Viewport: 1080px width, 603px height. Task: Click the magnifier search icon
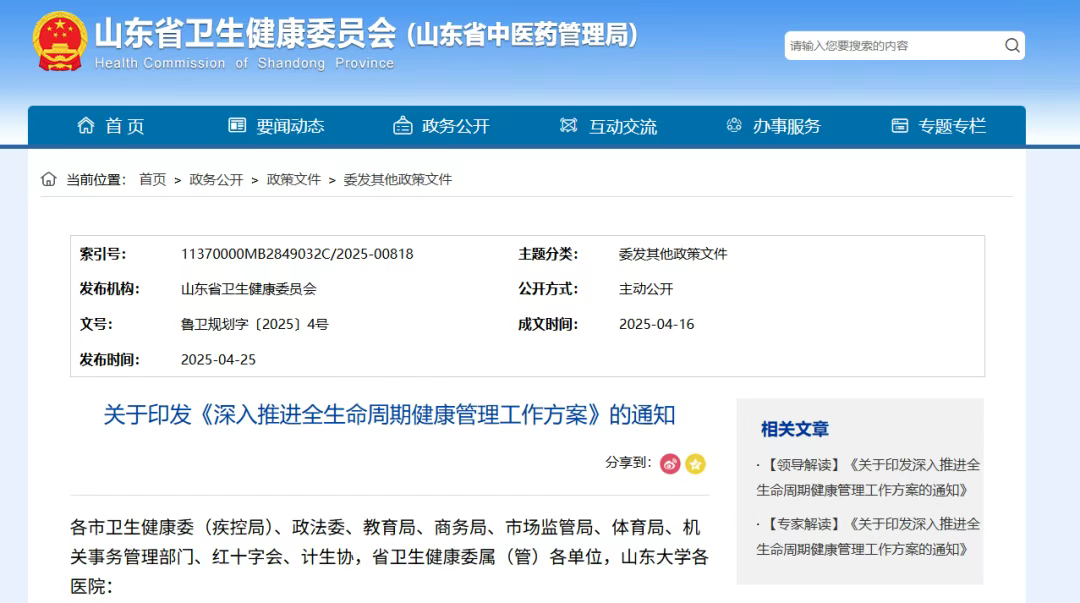pyautogui.click(x=1012, y=46)
